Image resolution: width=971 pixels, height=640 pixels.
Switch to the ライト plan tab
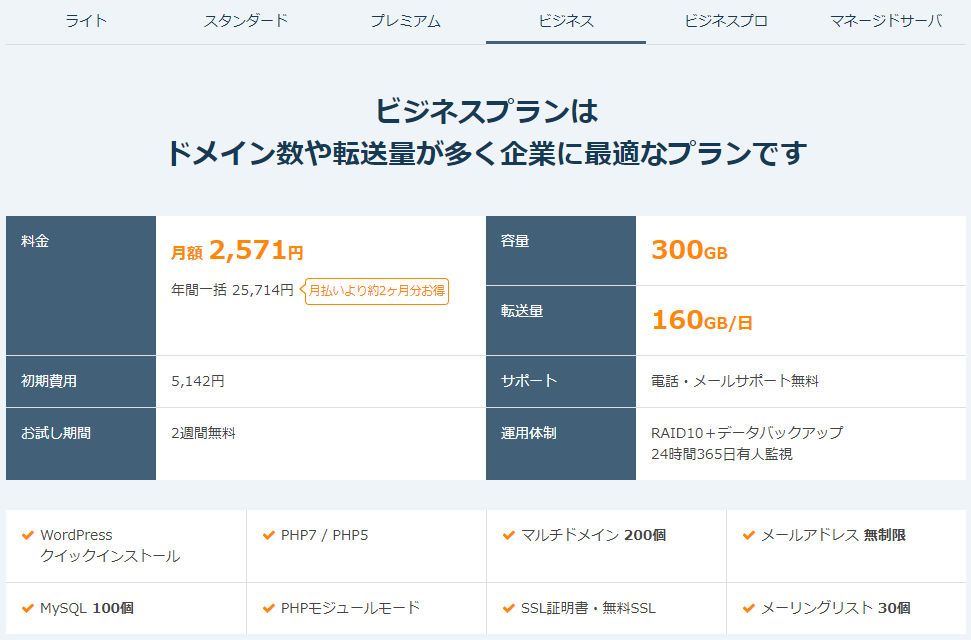pyautogui.click(x=86, y=21)
